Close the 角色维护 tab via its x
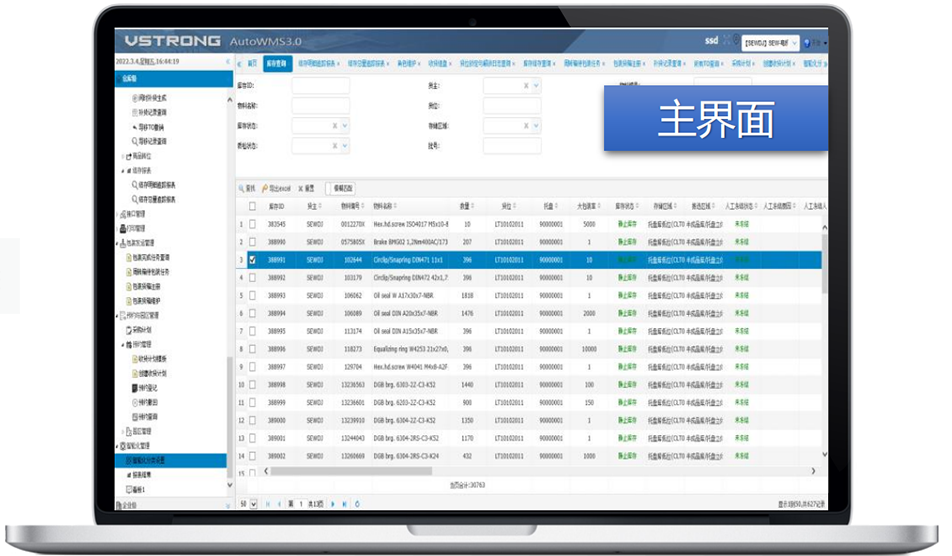 coord(420,64)
